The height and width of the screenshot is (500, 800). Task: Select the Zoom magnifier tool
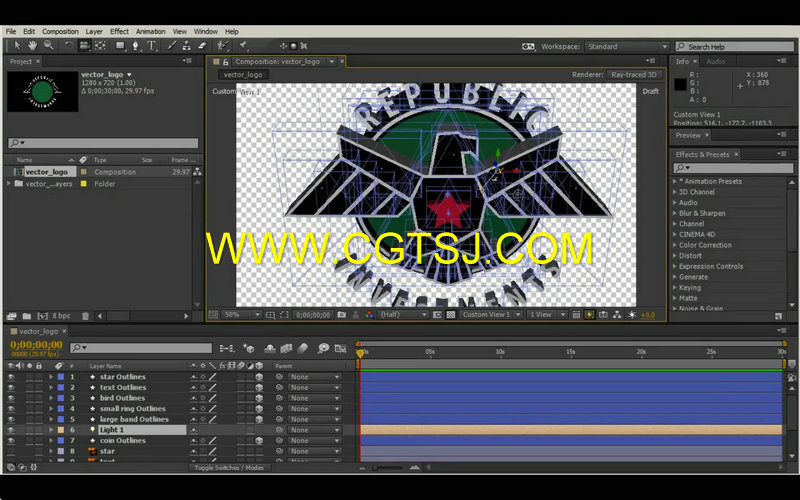tap(48, 46)
